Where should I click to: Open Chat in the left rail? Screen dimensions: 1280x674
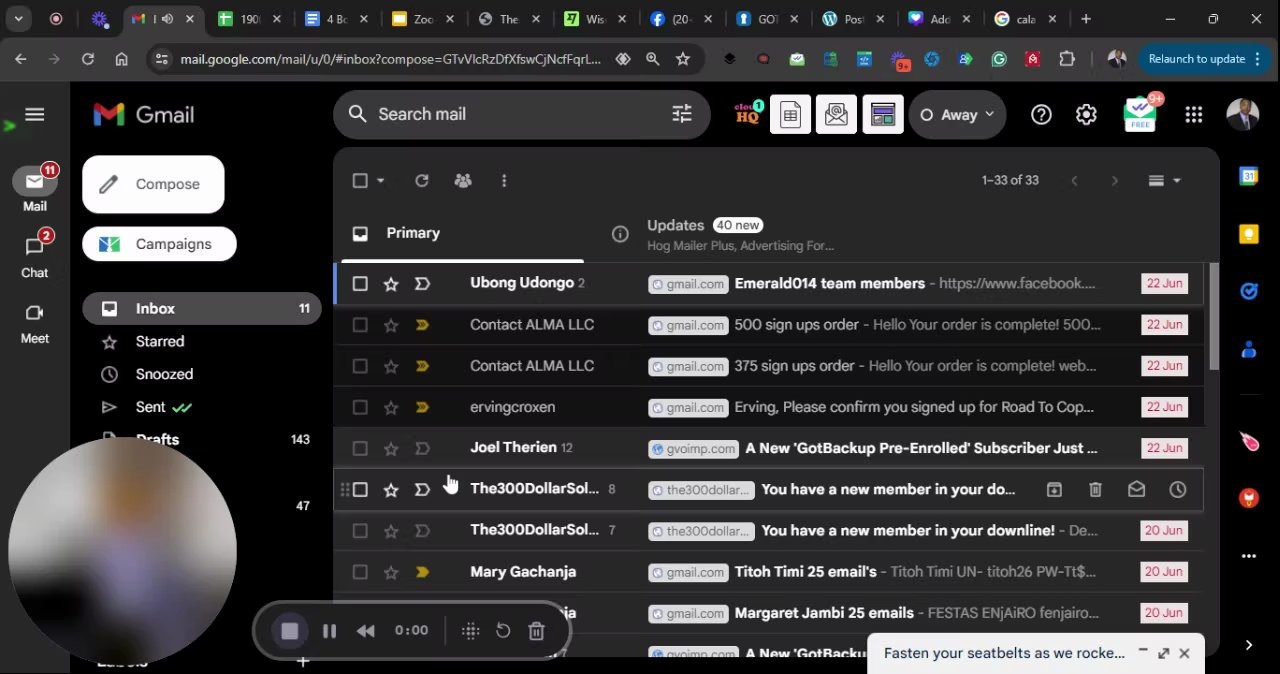pos(35,255)
